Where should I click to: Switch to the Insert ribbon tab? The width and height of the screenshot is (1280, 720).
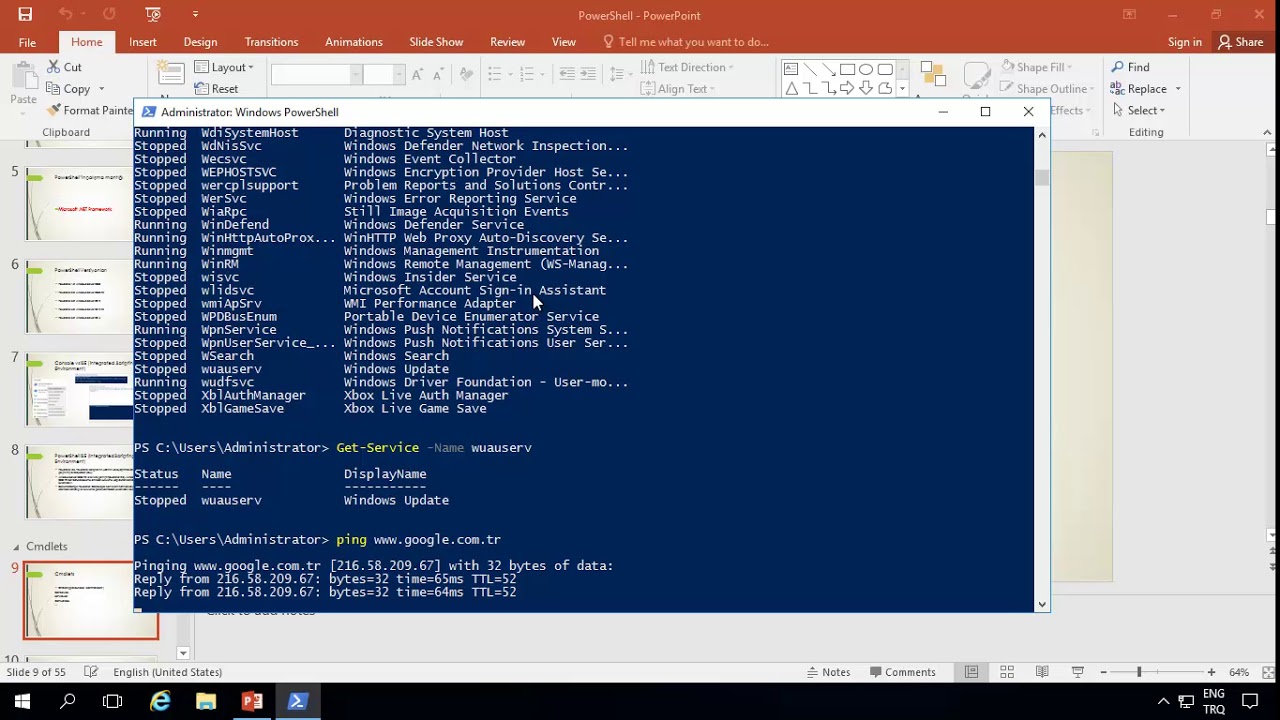(142, 42)
